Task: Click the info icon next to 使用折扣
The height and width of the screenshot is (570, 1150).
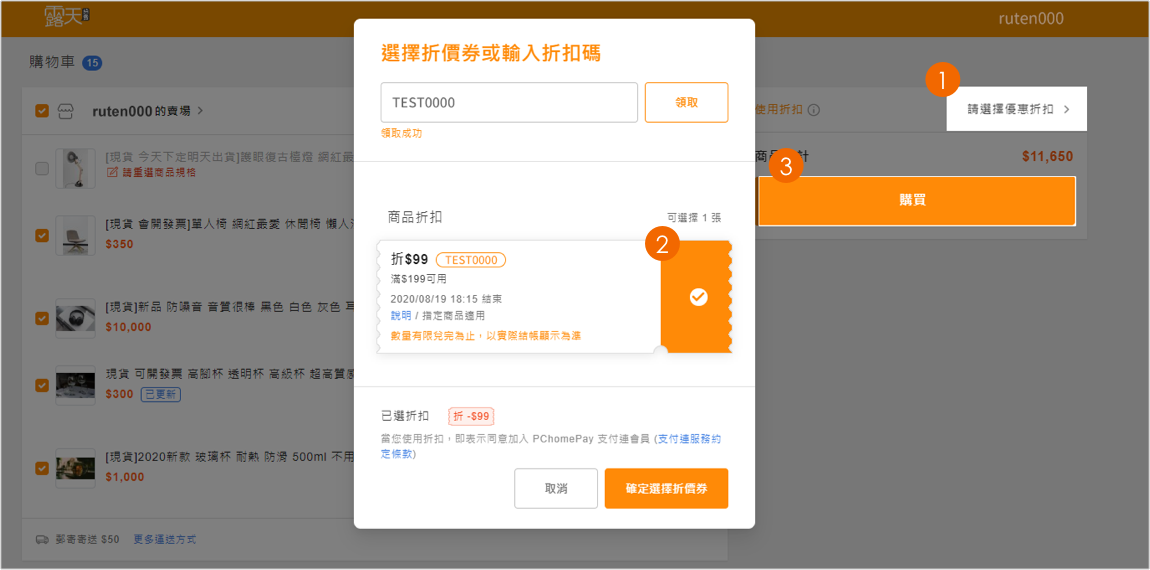Action: 813,110
